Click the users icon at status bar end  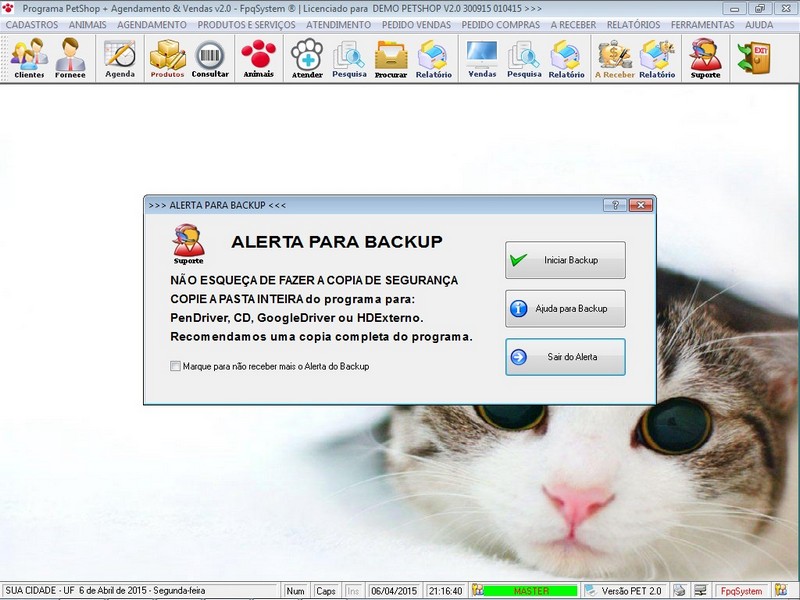[x=781, y=590]
